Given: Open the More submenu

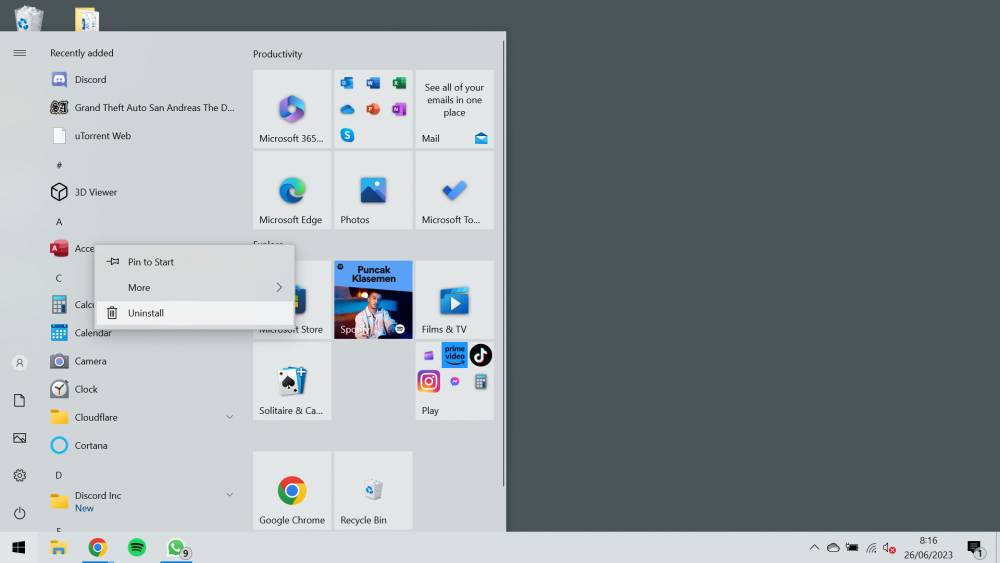Looking at the screenshot, I should tap(195, 288).
